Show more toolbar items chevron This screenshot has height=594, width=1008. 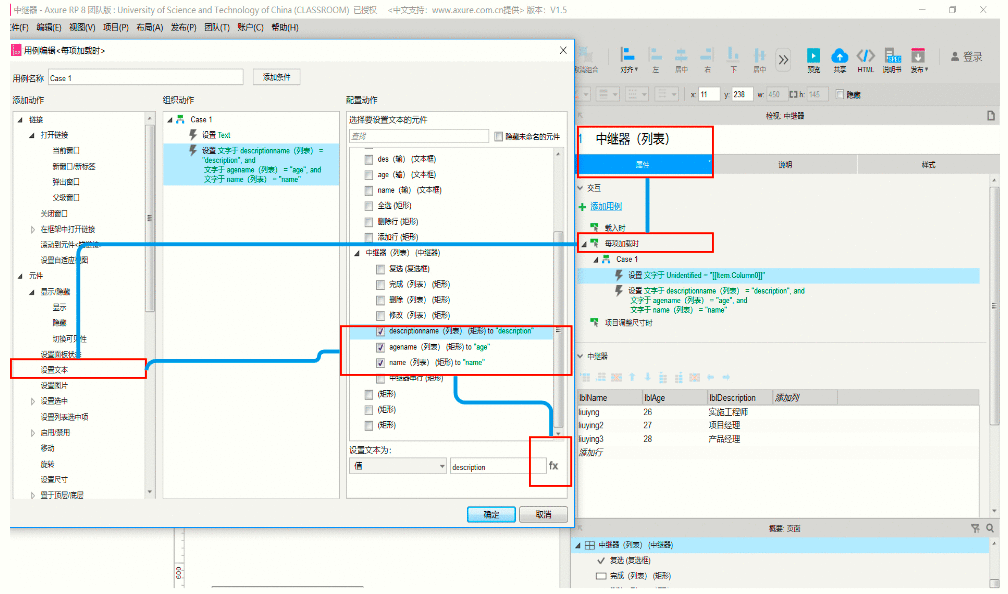(x=783, y=60)
